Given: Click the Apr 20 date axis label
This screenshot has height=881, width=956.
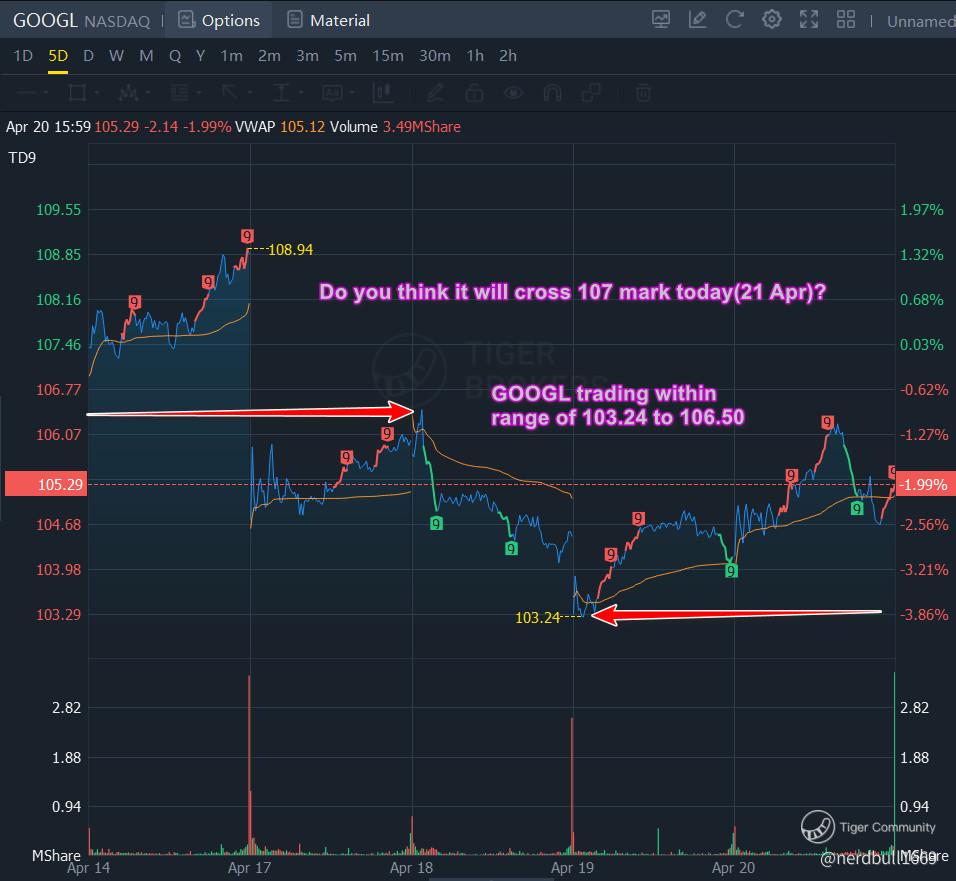Looking at the screenshot, I should [x=733, y=868].
